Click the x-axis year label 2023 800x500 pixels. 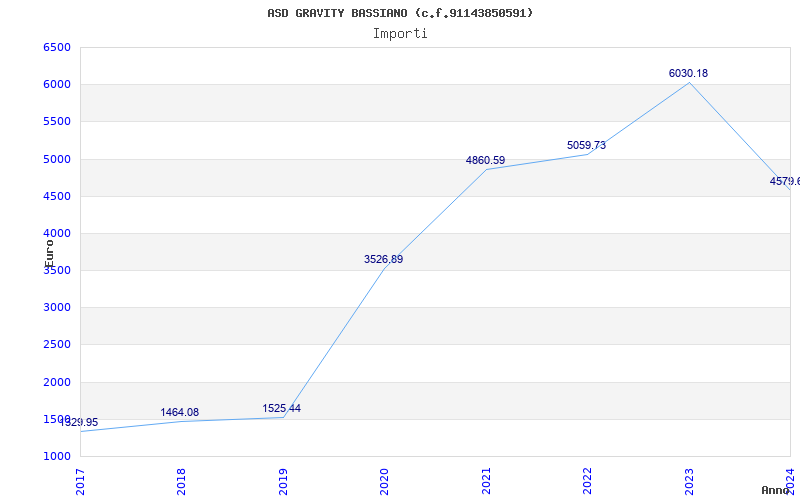point(689,481)
